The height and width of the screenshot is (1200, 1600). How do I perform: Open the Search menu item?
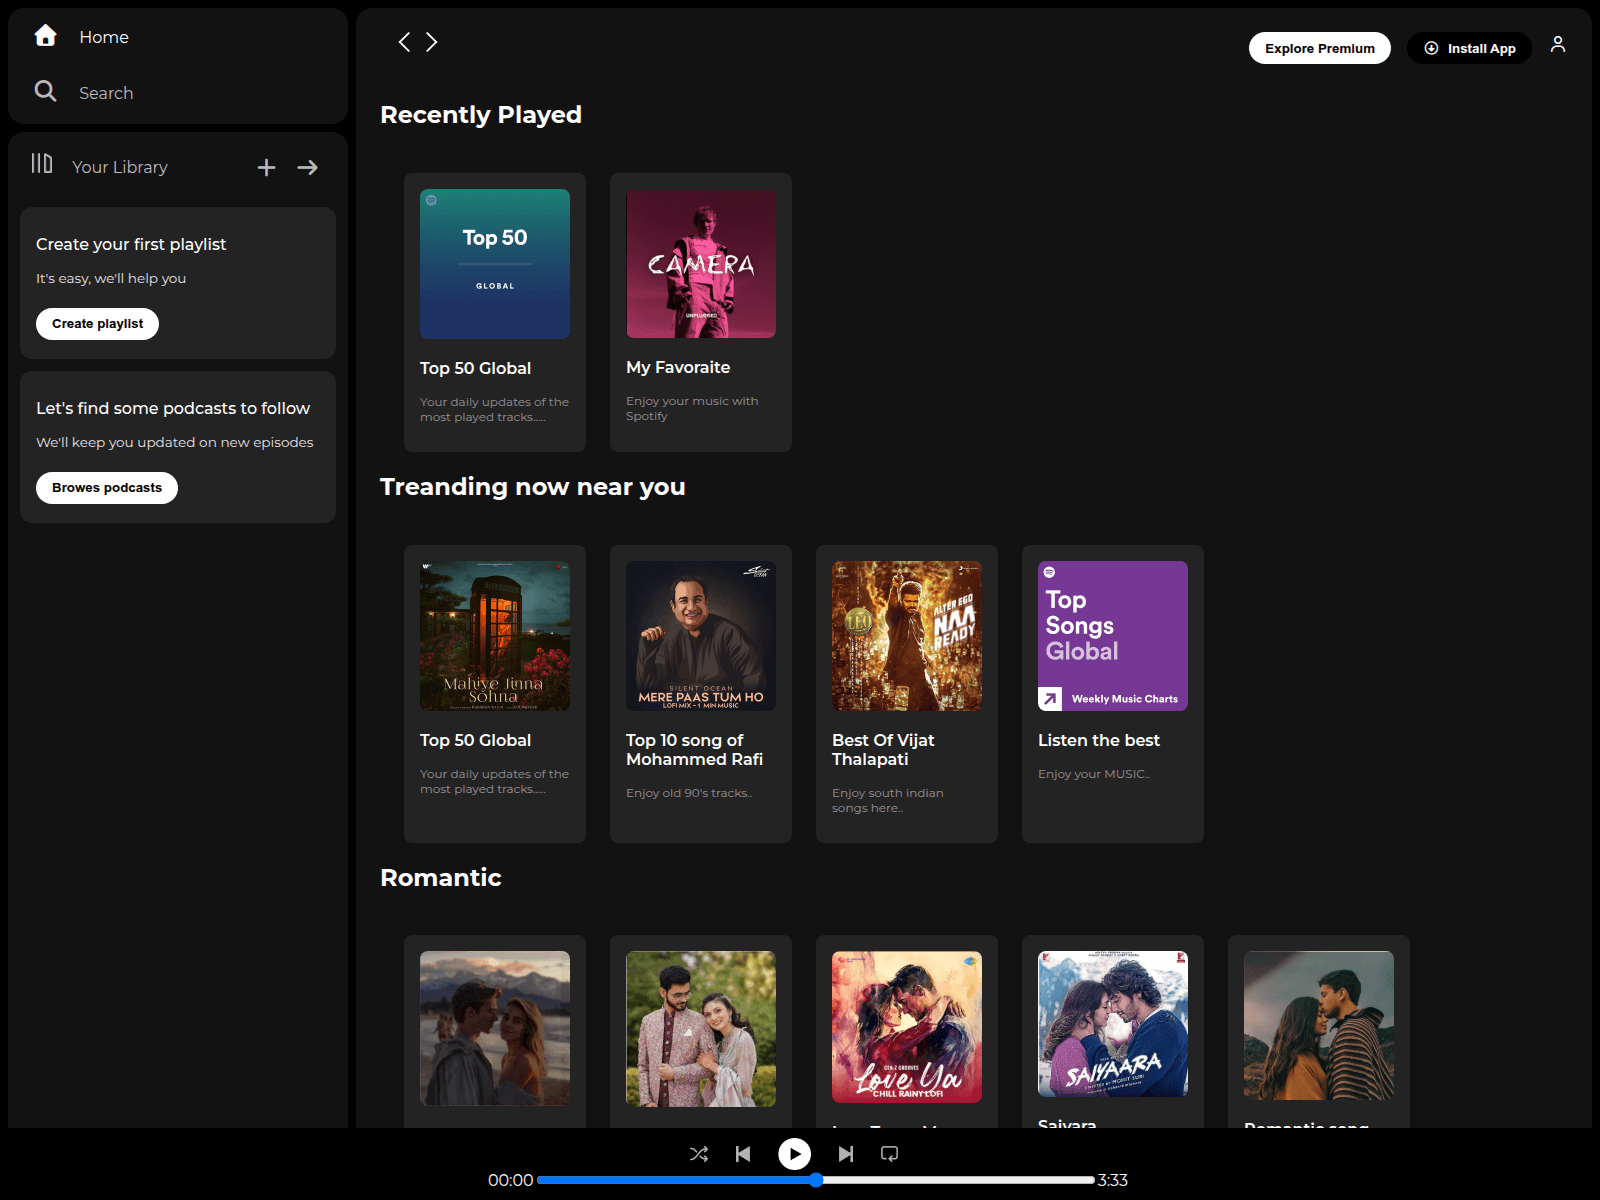(x=106, y=93)
